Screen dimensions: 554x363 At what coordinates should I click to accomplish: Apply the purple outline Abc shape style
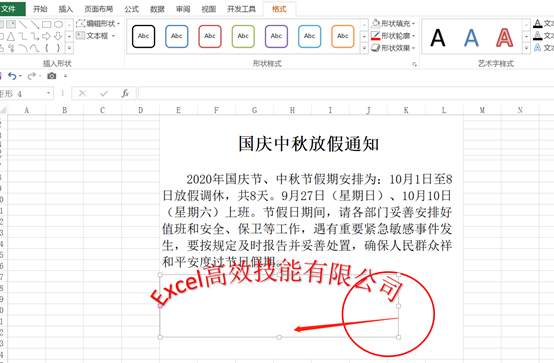point(276,36)
